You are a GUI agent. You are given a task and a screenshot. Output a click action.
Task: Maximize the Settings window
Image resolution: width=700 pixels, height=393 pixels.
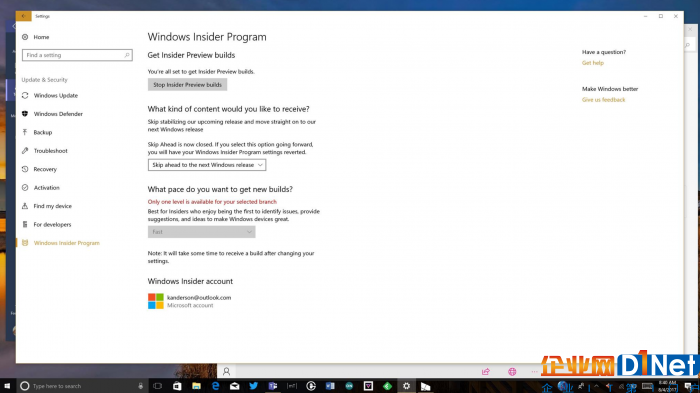click(661, 16)
